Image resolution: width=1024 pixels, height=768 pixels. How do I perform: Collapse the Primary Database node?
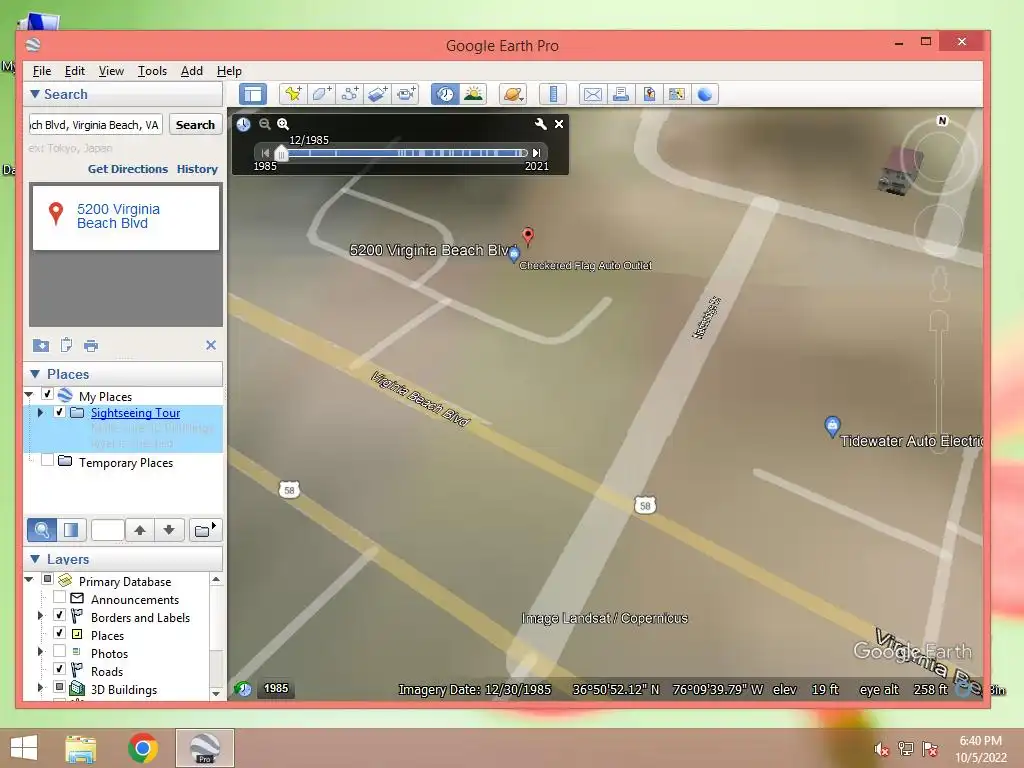[x=29, y=579]
